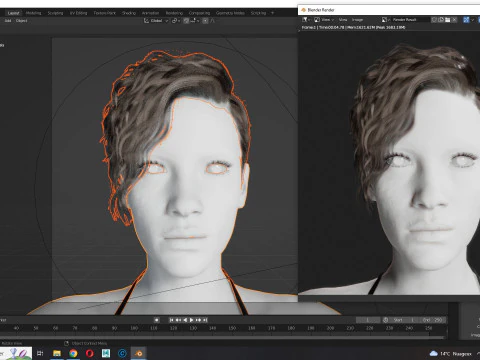
Task: Switch to the Compositing workspace
Action: click(199, 13)
